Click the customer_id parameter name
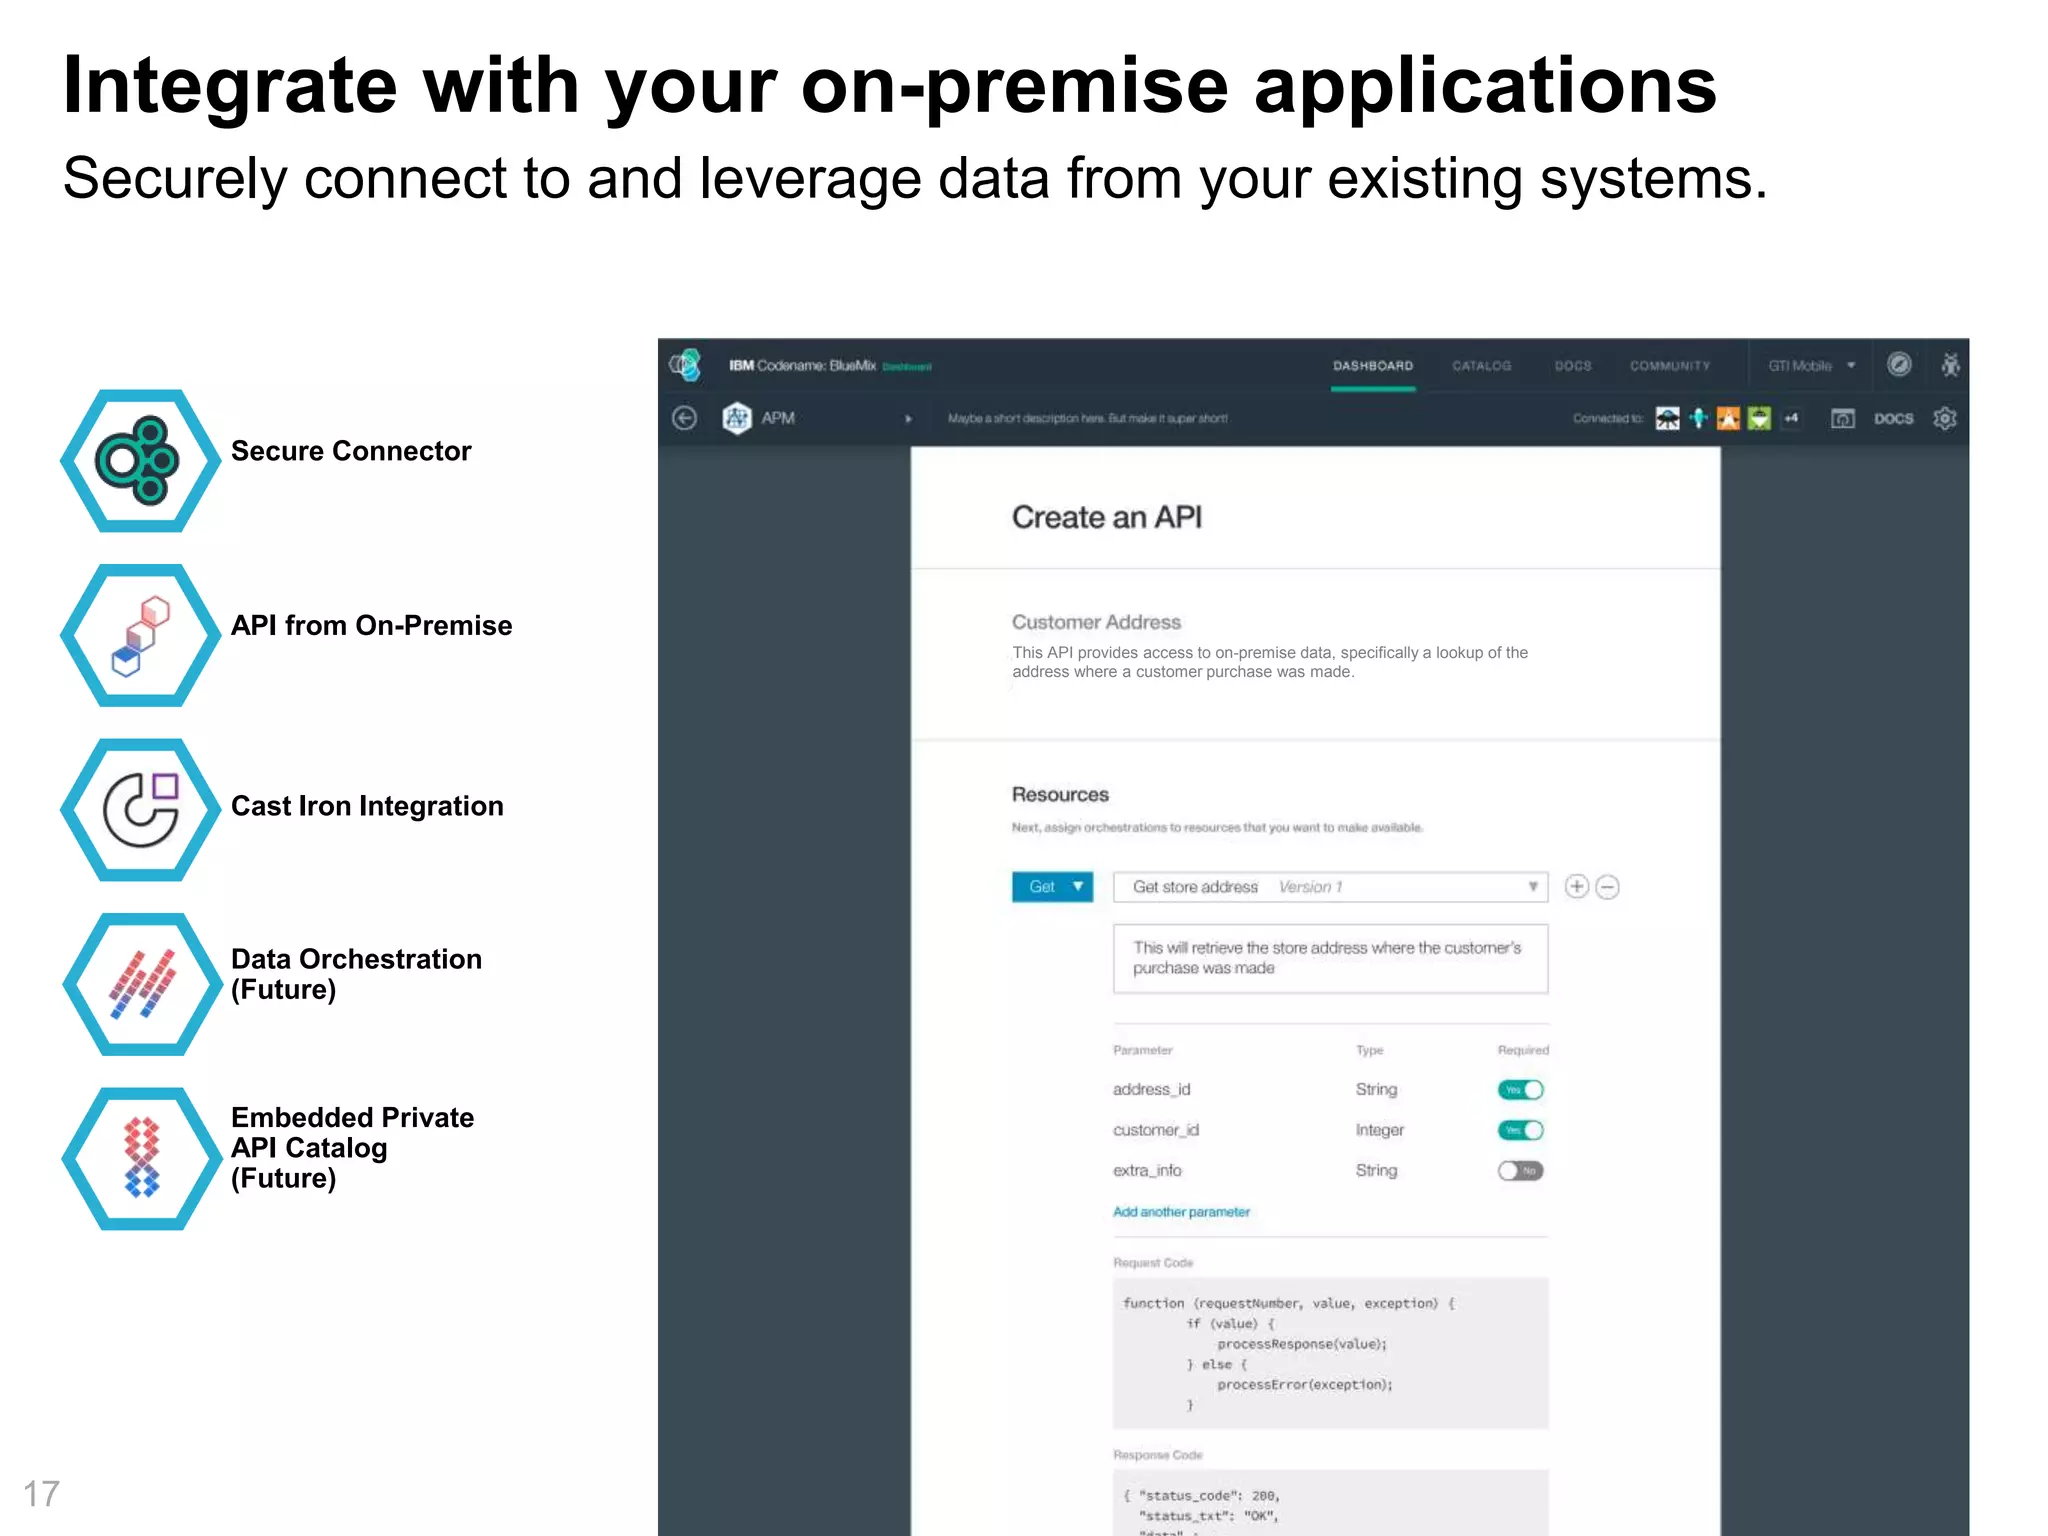2048x1536 pixels. point(1155,1130)
